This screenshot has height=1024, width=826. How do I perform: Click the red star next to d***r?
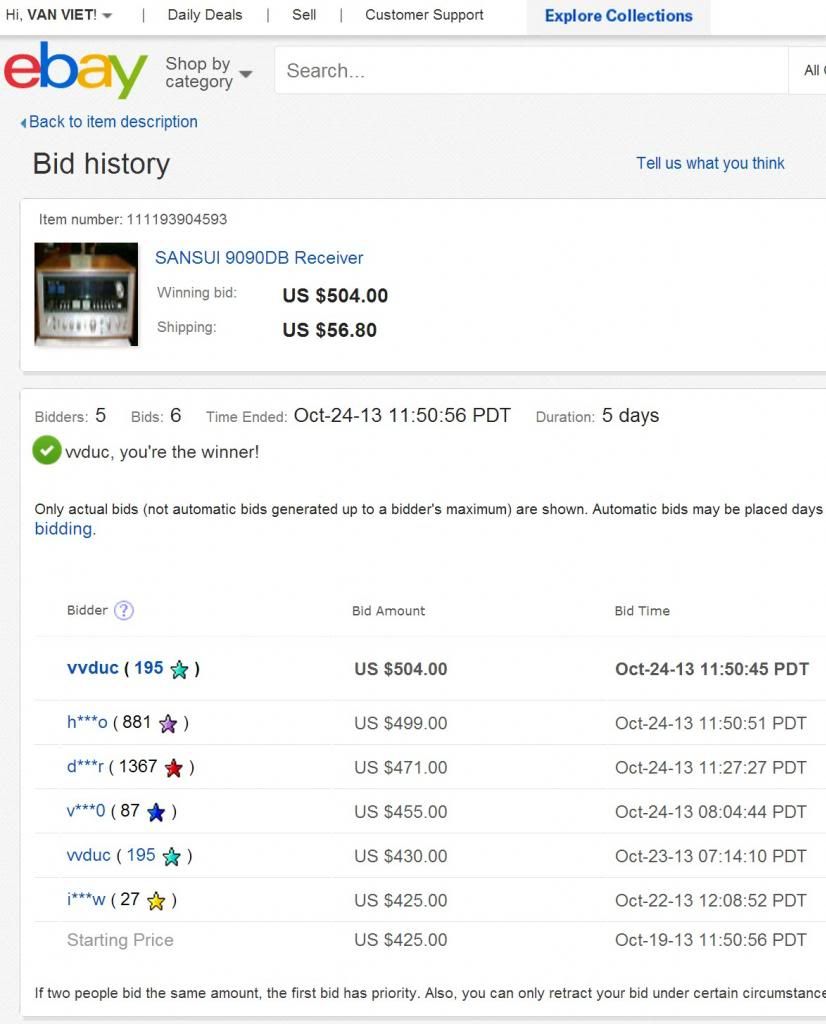point(174,768)
